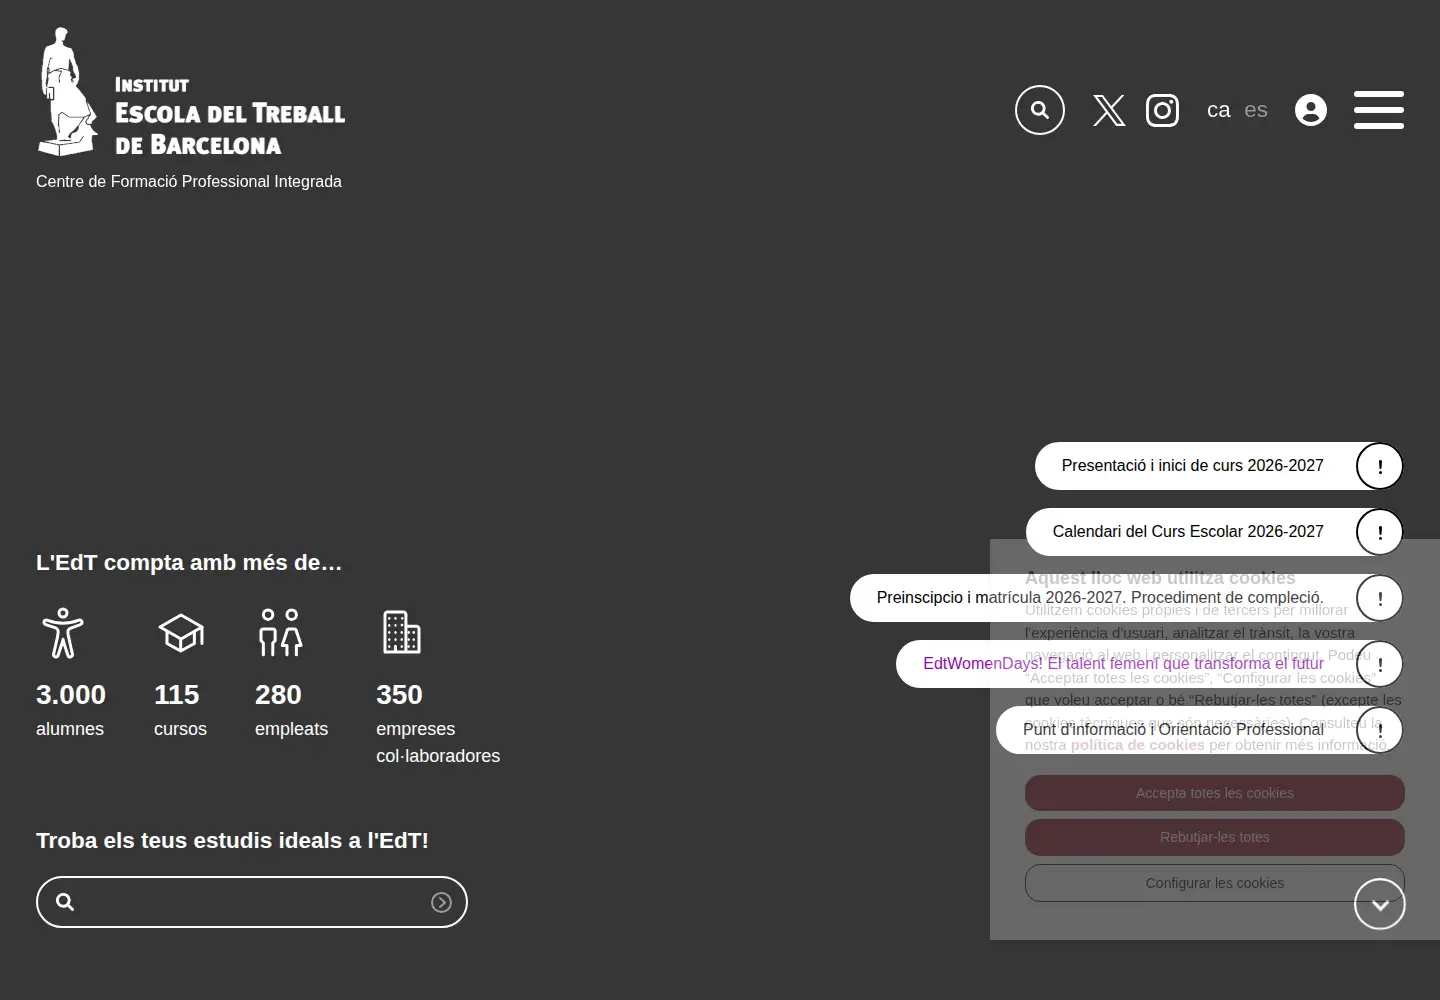
Task: Visit the X (Twitter) profile icon
Action: pos(1109,110)
